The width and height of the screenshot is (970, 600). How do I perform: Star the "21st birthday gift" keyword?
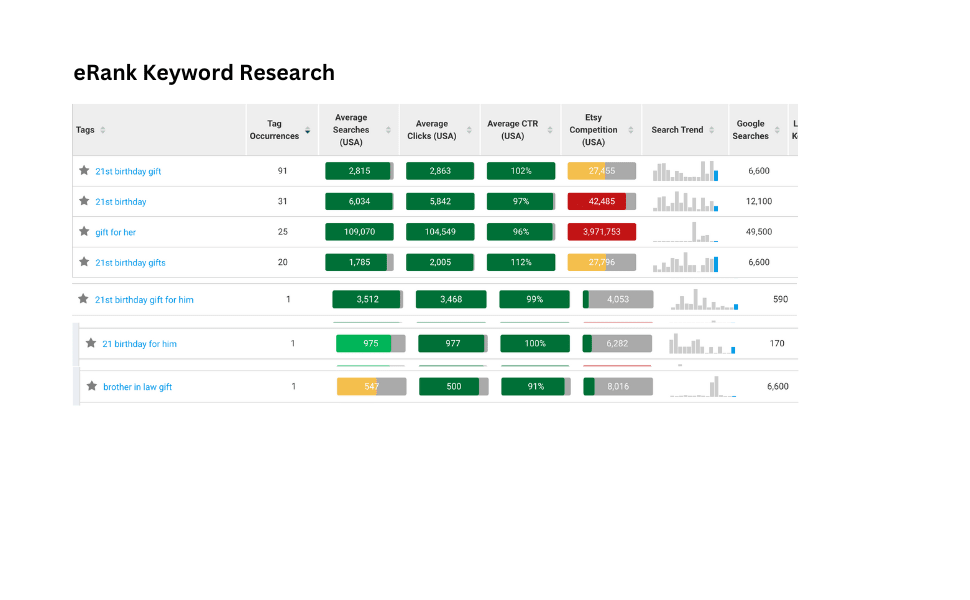point(84,170)
